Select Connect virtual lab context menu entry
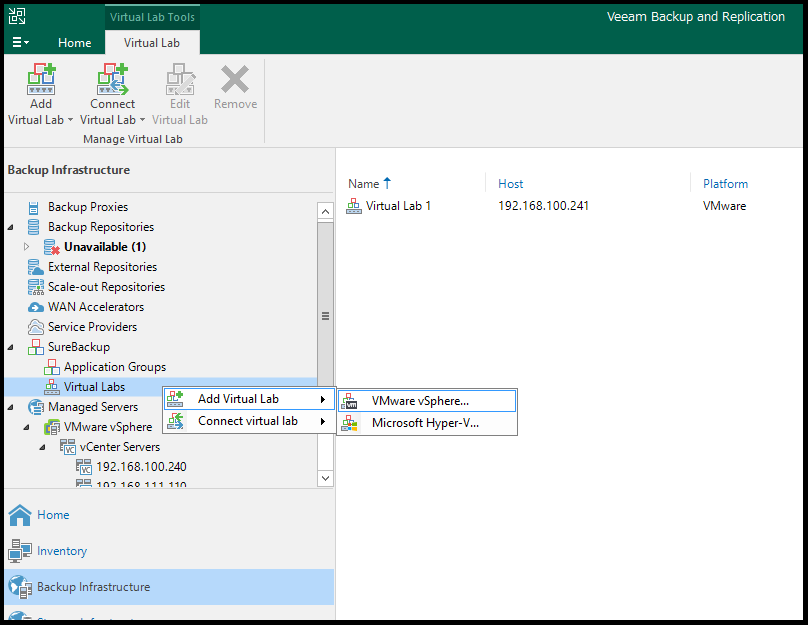This screenshot has width=808, height=625. [249, 421]
